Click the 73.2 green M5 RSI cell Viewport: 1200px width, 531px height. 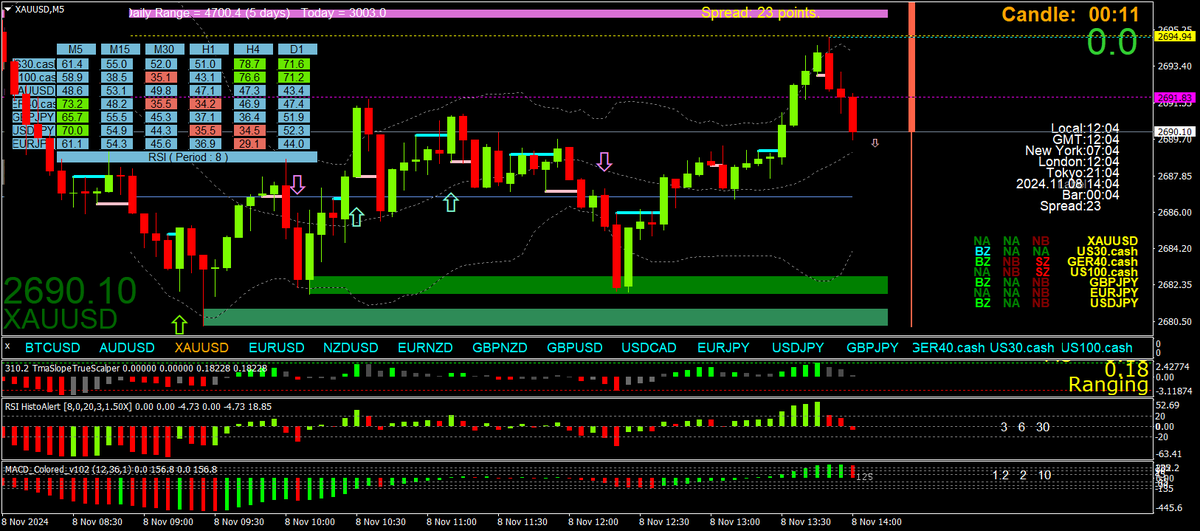[x=72, y=103]
